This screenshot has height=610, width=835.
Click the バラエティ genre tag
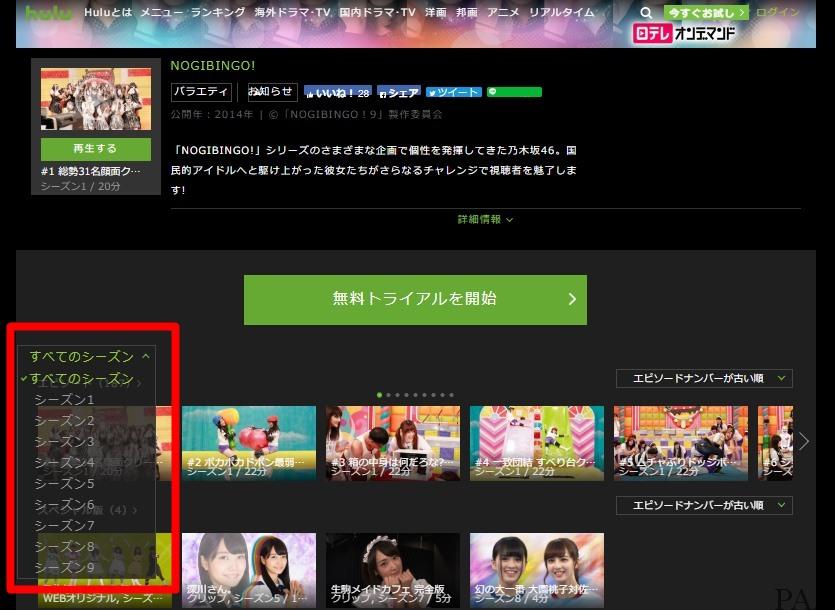[x=201, y=92]
